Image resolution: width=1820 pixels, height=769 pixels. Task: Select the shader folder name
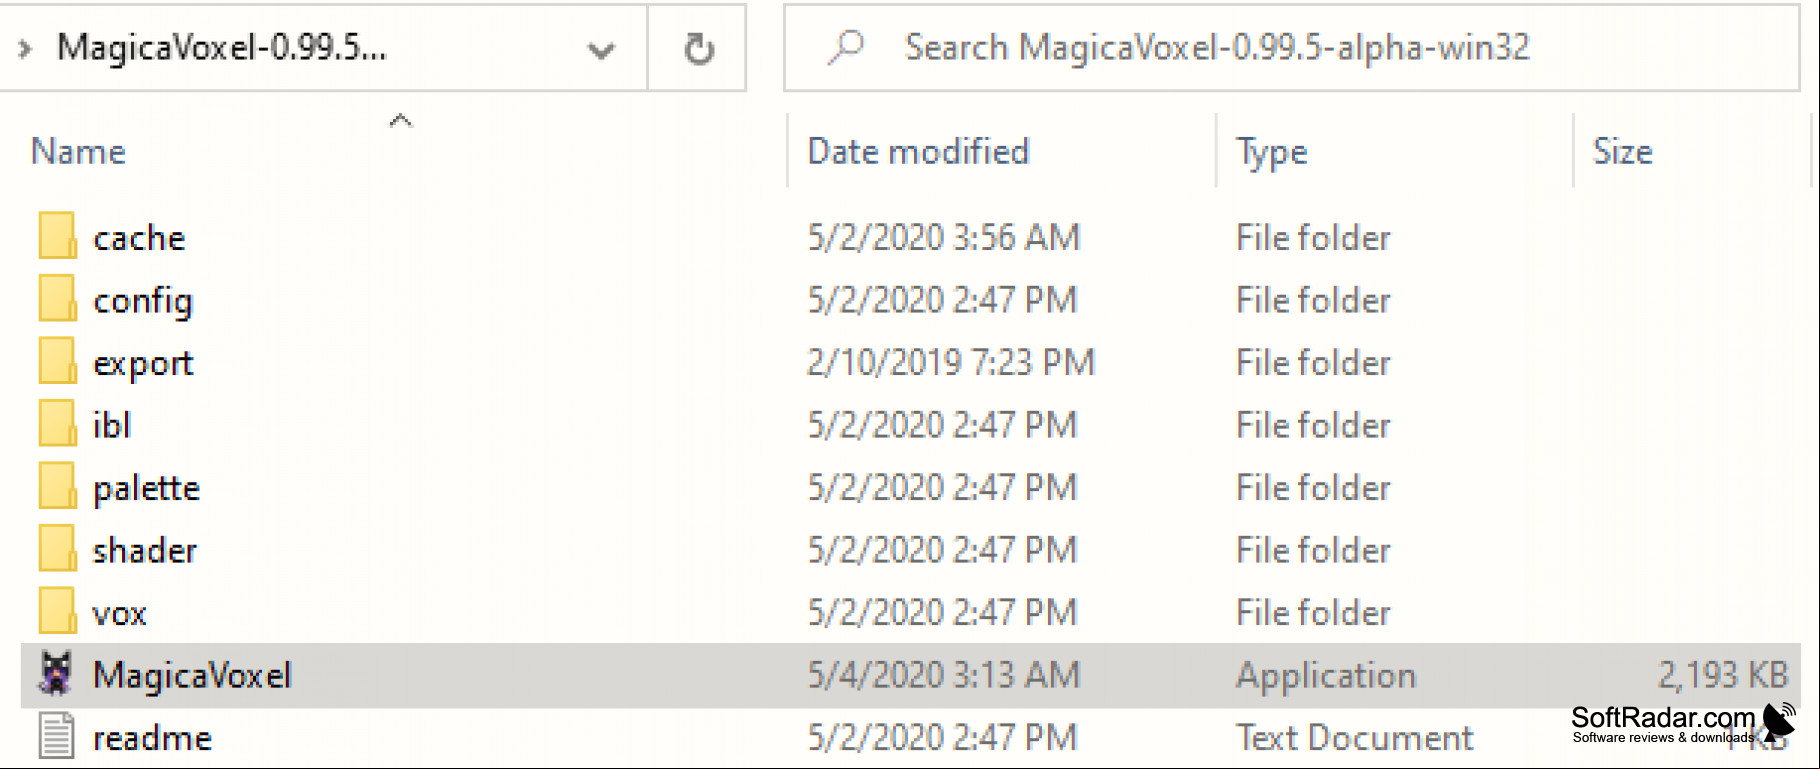[x=145, y=550]
